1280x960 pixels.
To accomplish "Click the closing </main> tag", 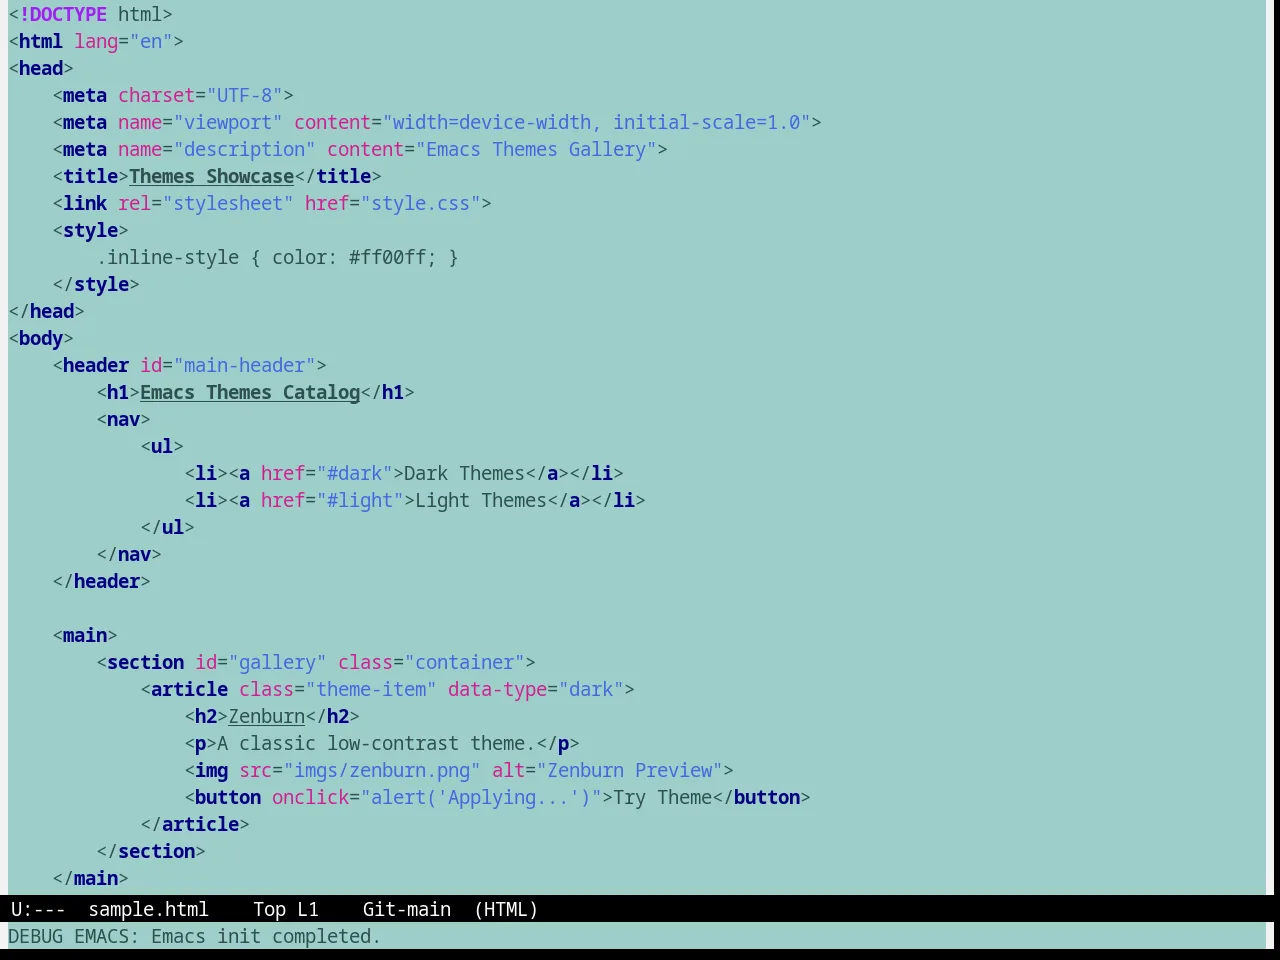I will point(90,878).
